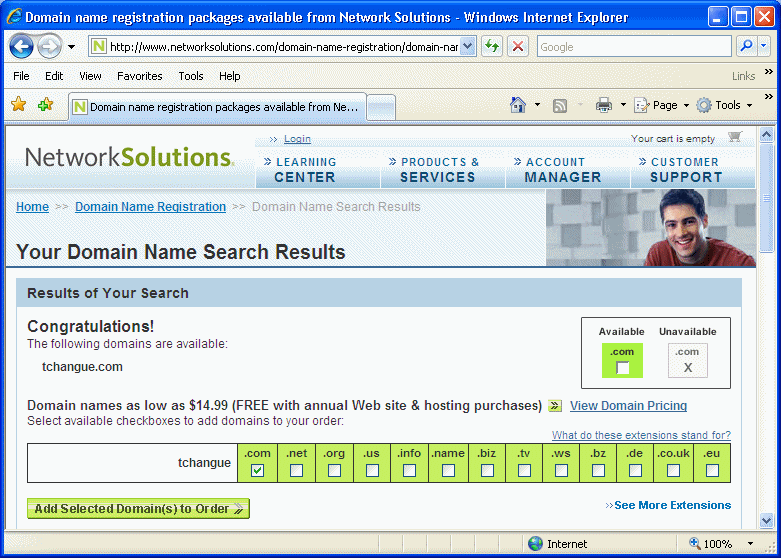Open the File menu
Viewport: 781px width, 558px height.
point(21,76)
